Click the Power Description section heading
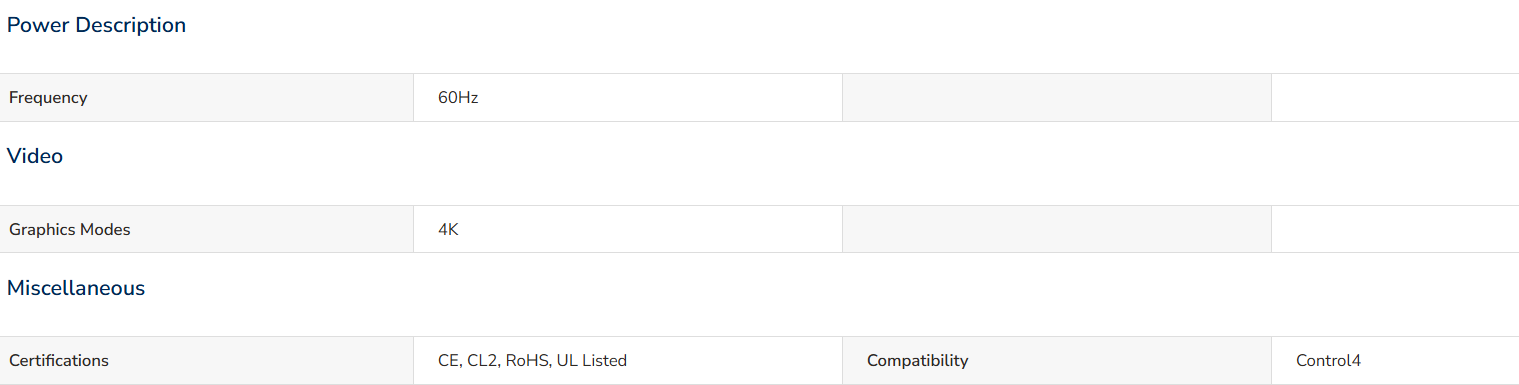This screenshot has width=1519, height=385. click(96, 25)
